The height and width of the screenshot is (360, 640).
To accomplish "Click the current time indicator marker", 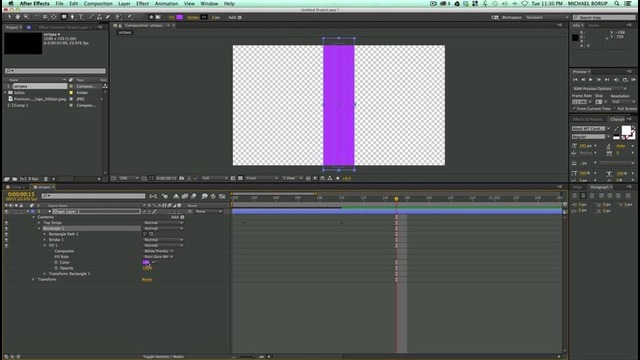I will click(396, 199).
